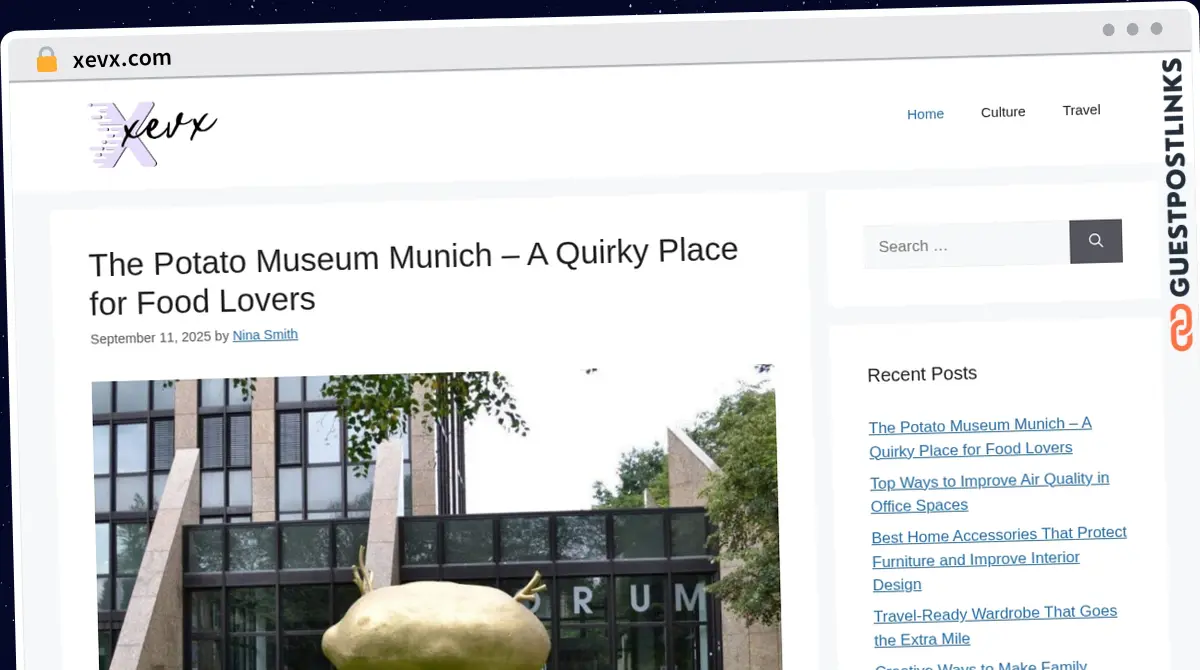Open the xevx site logo
The height and width of the screenshot is (670, 1200).
(x=152, y=133)
